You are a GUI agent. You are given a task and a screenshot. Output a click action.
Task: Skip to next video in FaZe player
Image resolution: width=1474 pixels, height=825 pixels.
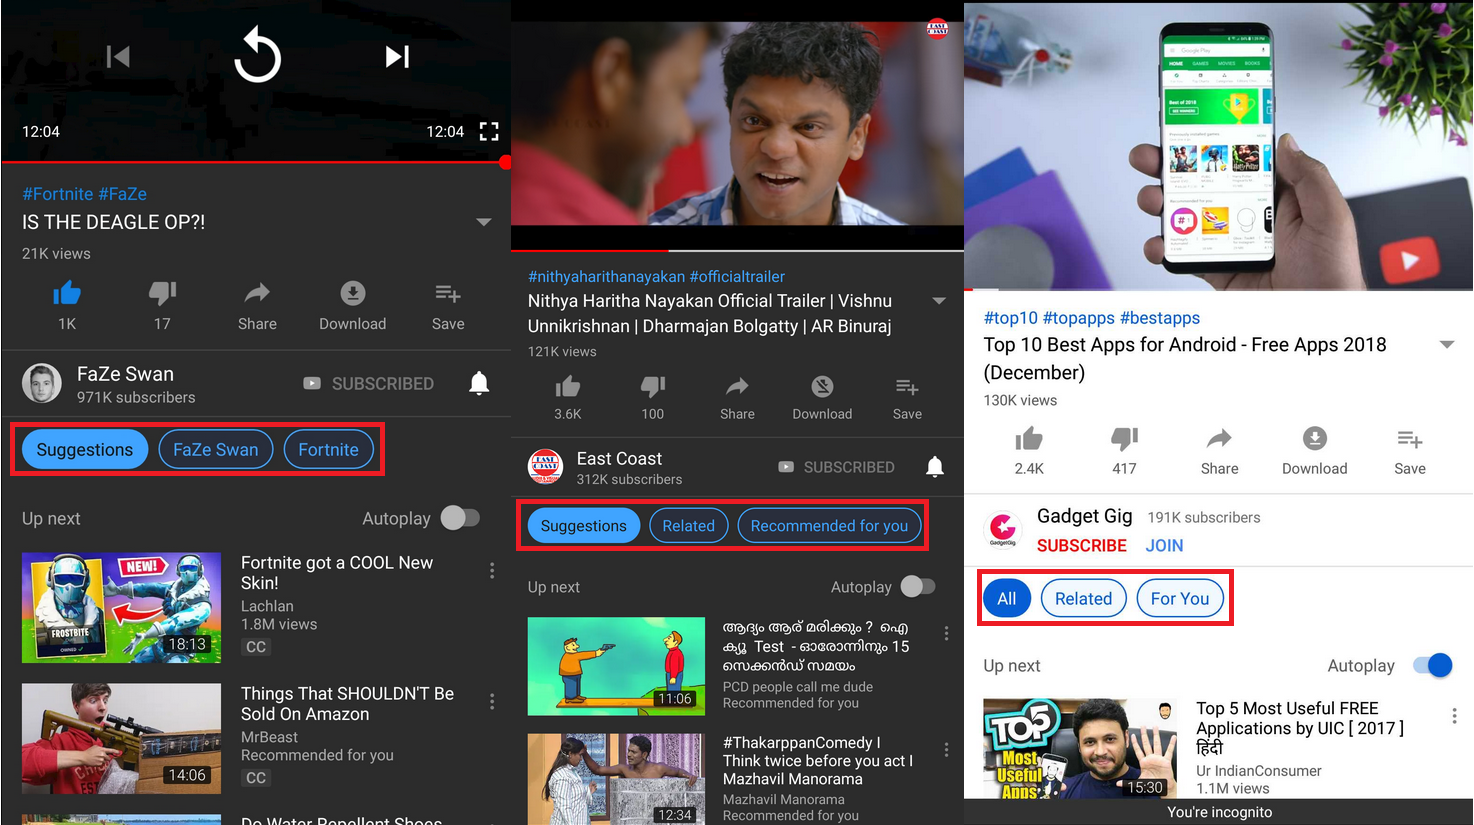(x=397, y=57)
